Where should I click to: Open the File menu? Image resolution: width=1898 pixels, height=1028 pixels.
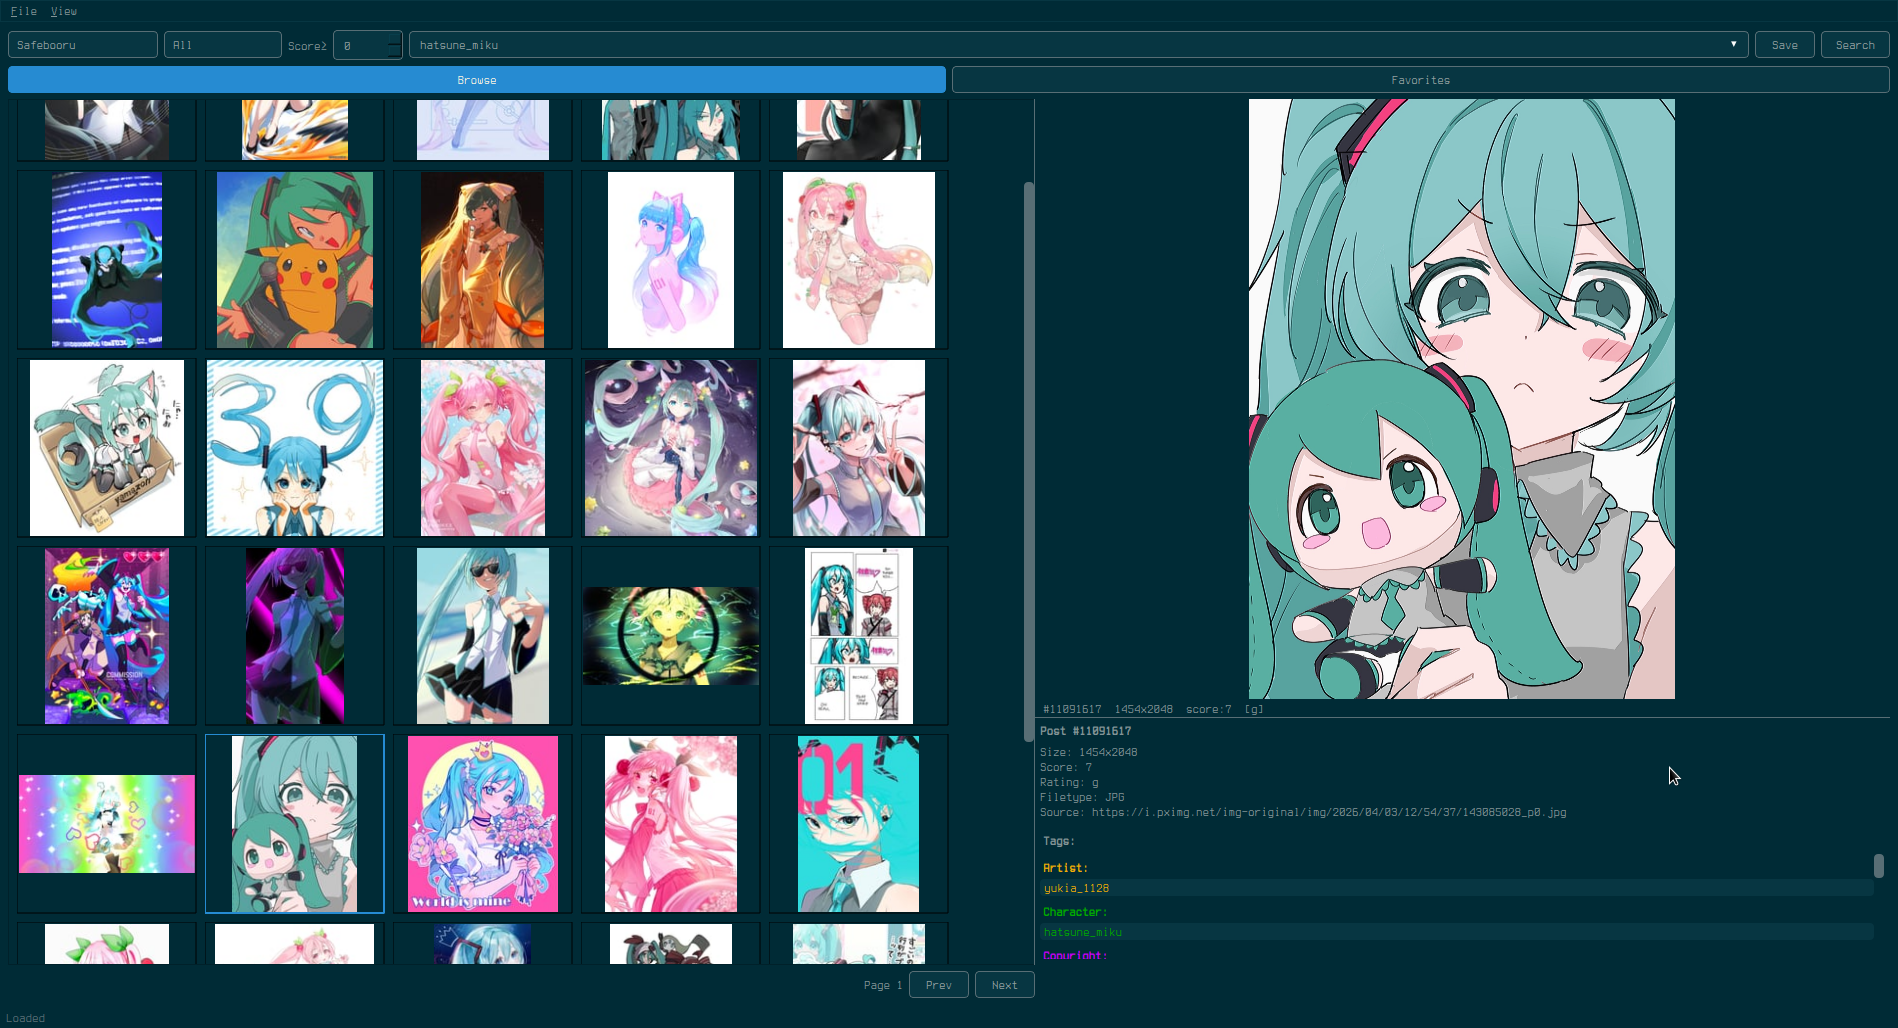(23, 11)
